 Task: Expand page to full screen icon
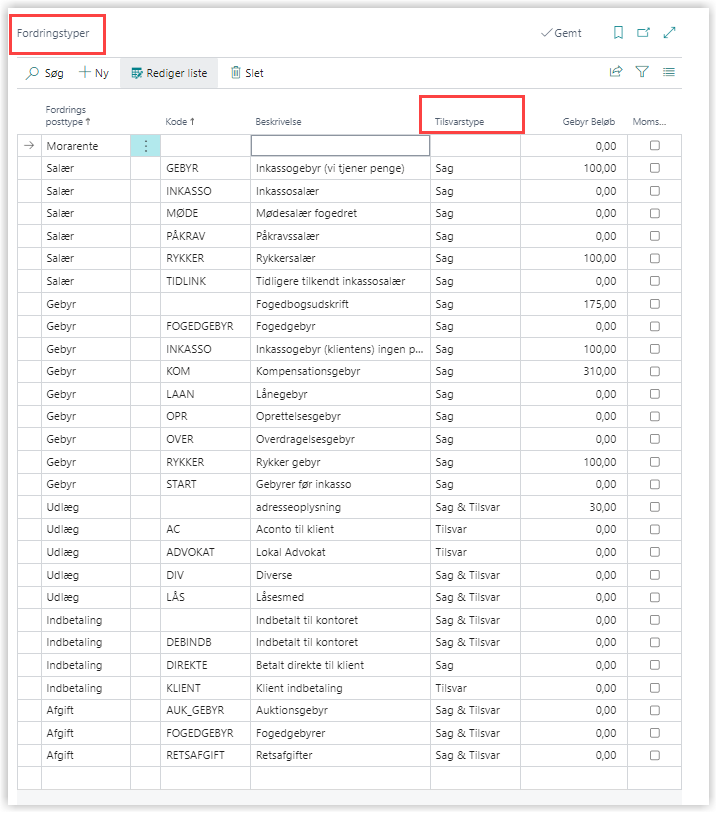(x=670, y=33)
